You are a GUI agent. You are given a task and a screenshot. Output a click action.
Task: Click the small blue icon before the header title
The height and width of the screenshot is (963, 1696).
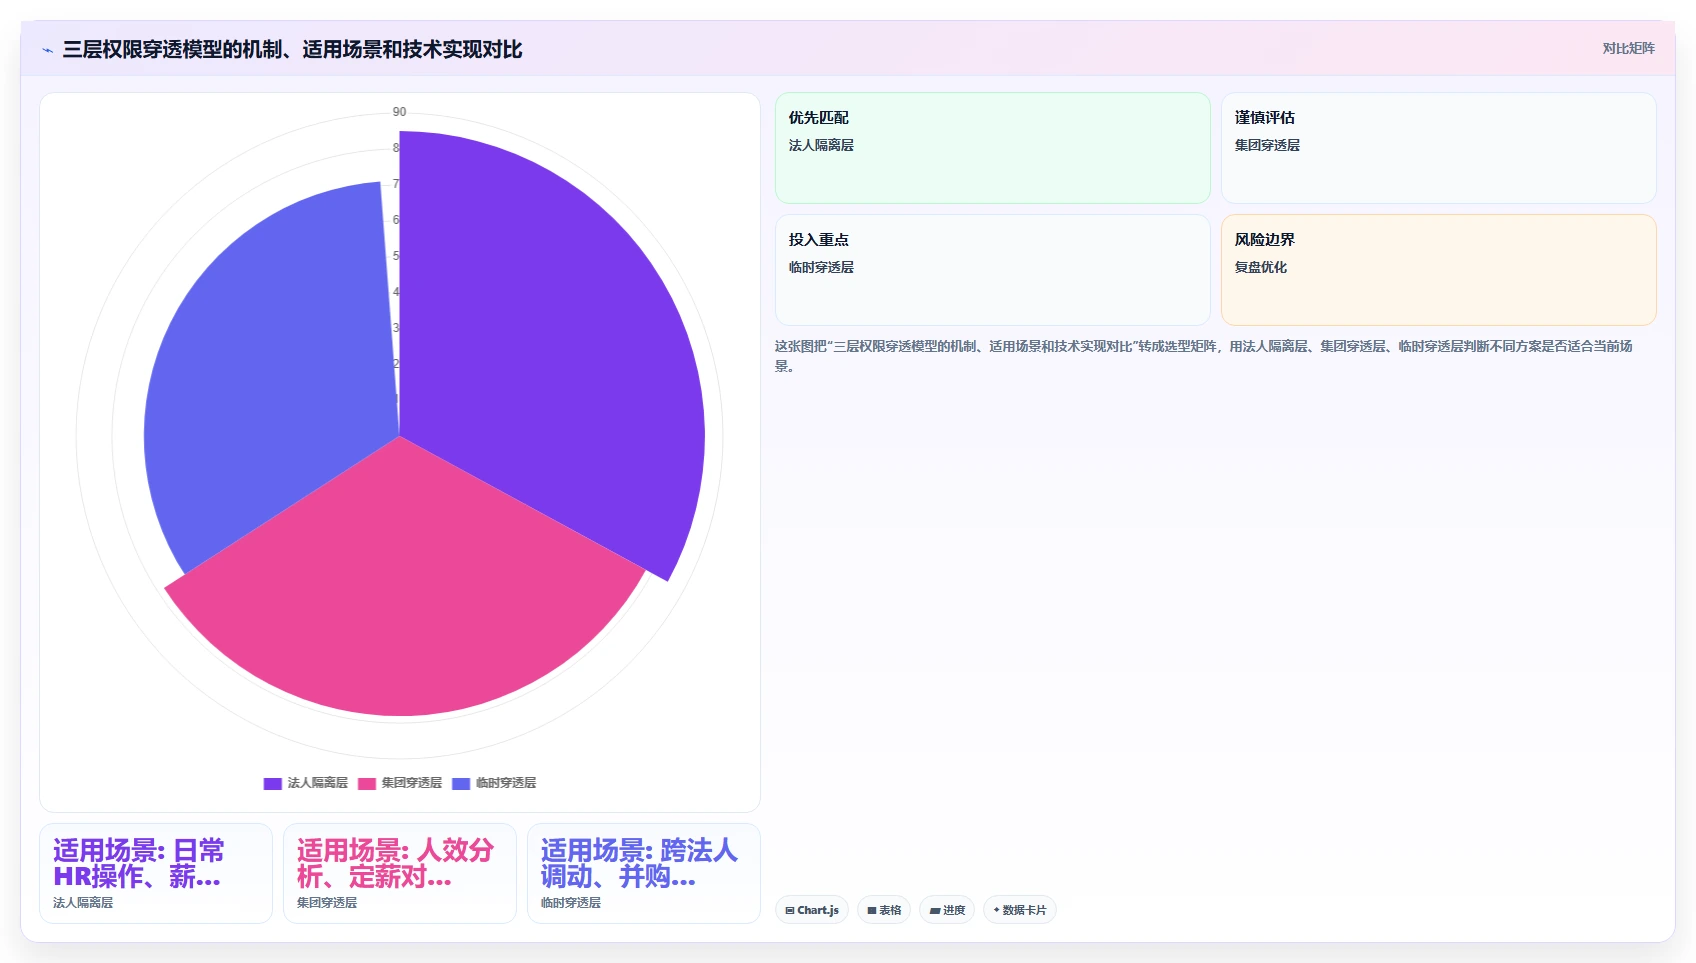[47, 50]
